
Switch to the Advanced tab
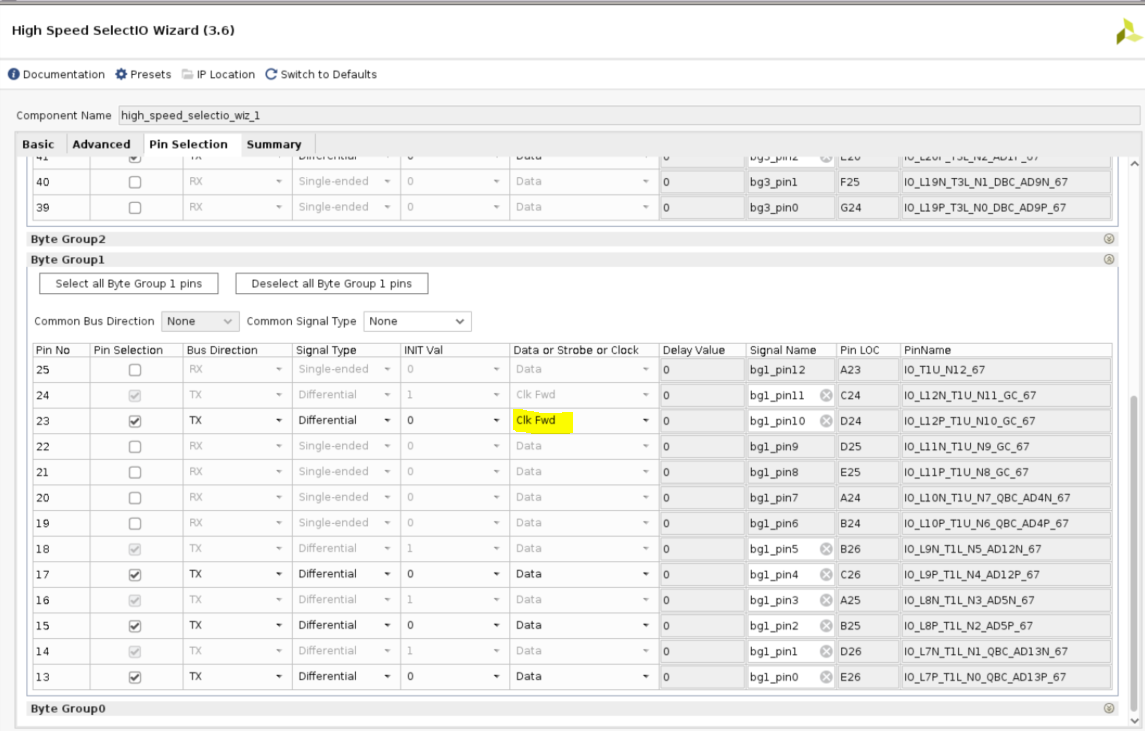(x=101, y=145)
